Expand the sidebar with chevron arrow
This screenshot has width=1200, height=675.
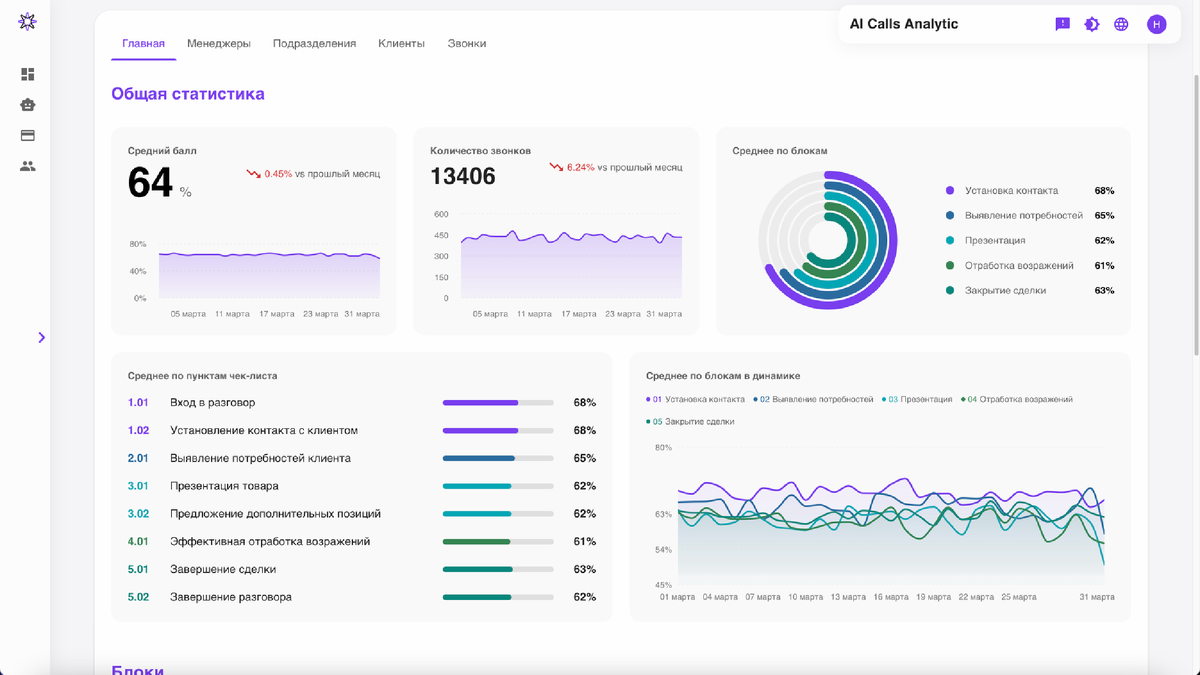41,338
